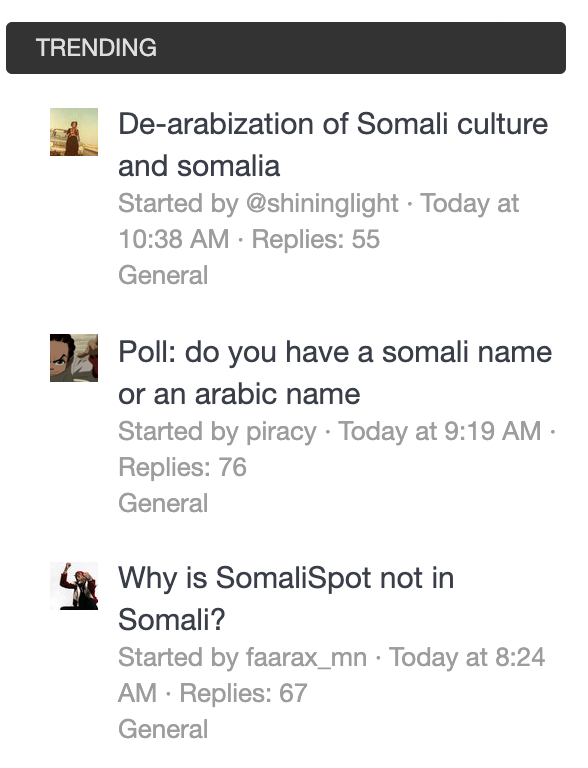Viewport: 588px width, 768px height.
Task: Open General forum under faarax_mn's thread
Action: coord(163,729)
